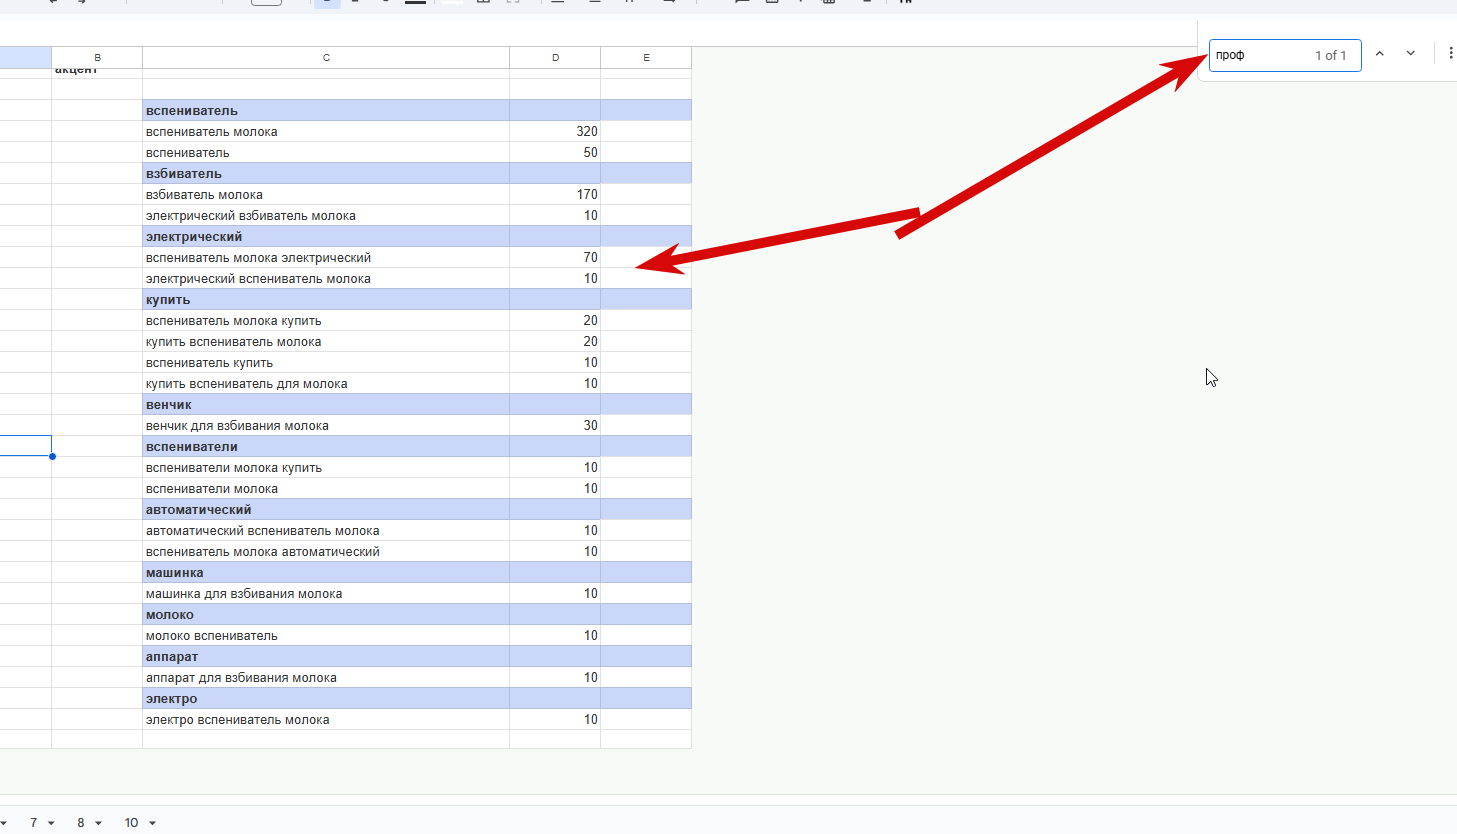Select the cell 'вспениватель молока' with value 320
Viewport: 1457px width, 834px height.
[326, 132]
